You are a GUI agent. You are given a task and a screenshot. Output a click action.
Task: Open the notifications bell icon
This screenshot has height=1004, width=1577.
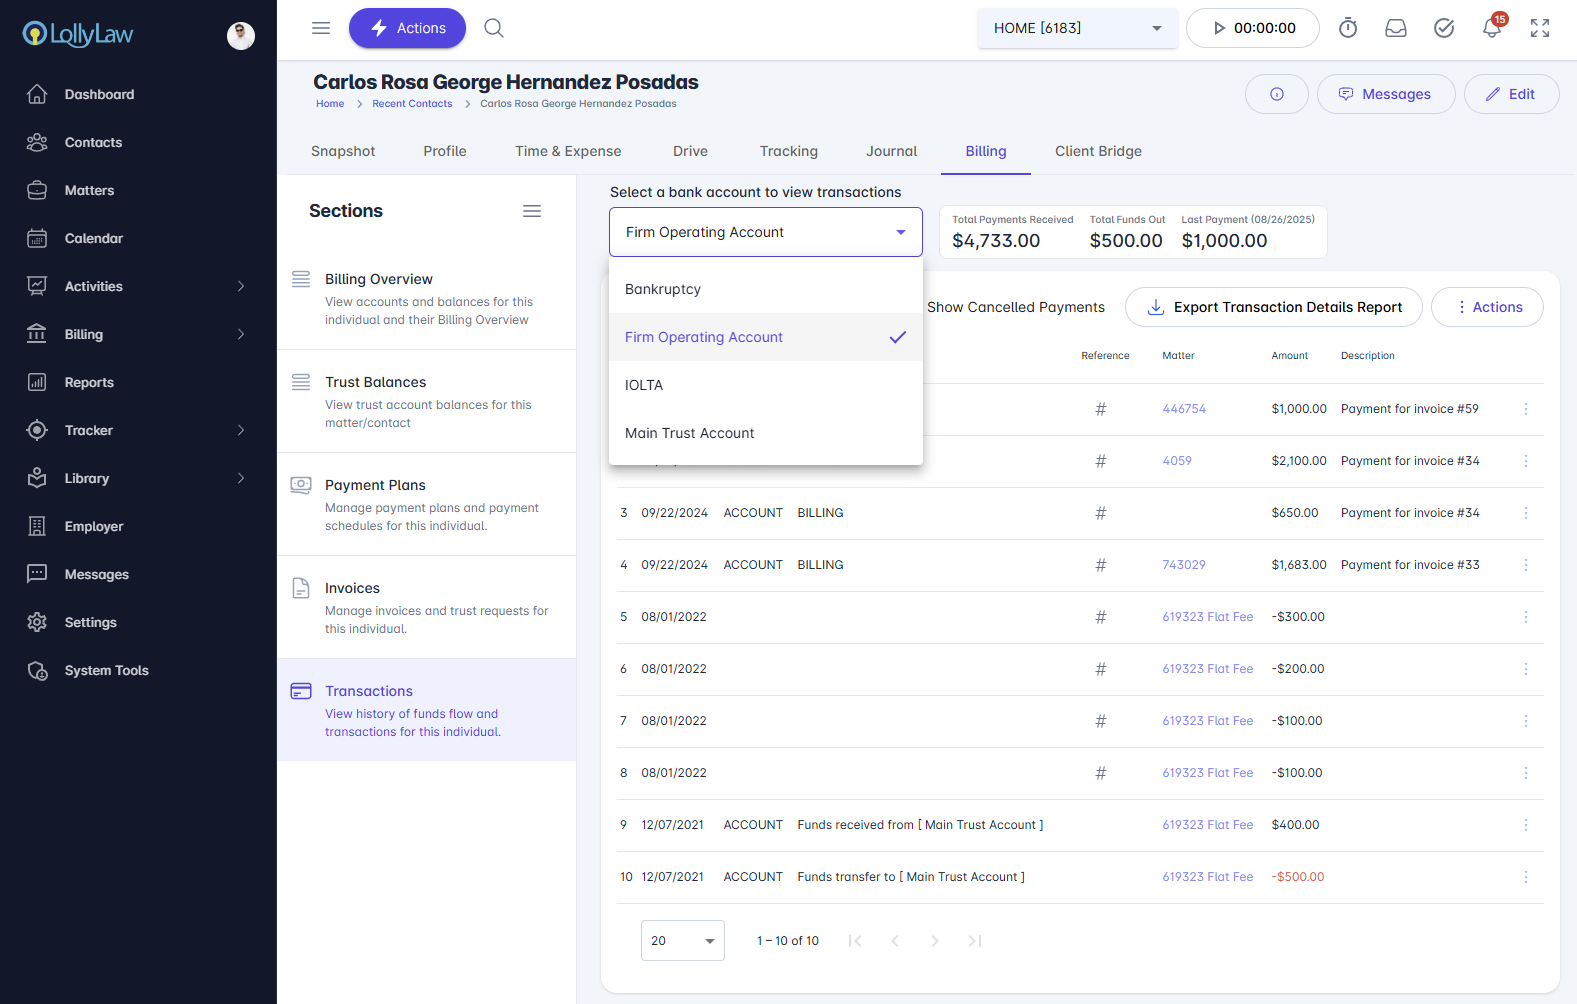(1491, 28)
